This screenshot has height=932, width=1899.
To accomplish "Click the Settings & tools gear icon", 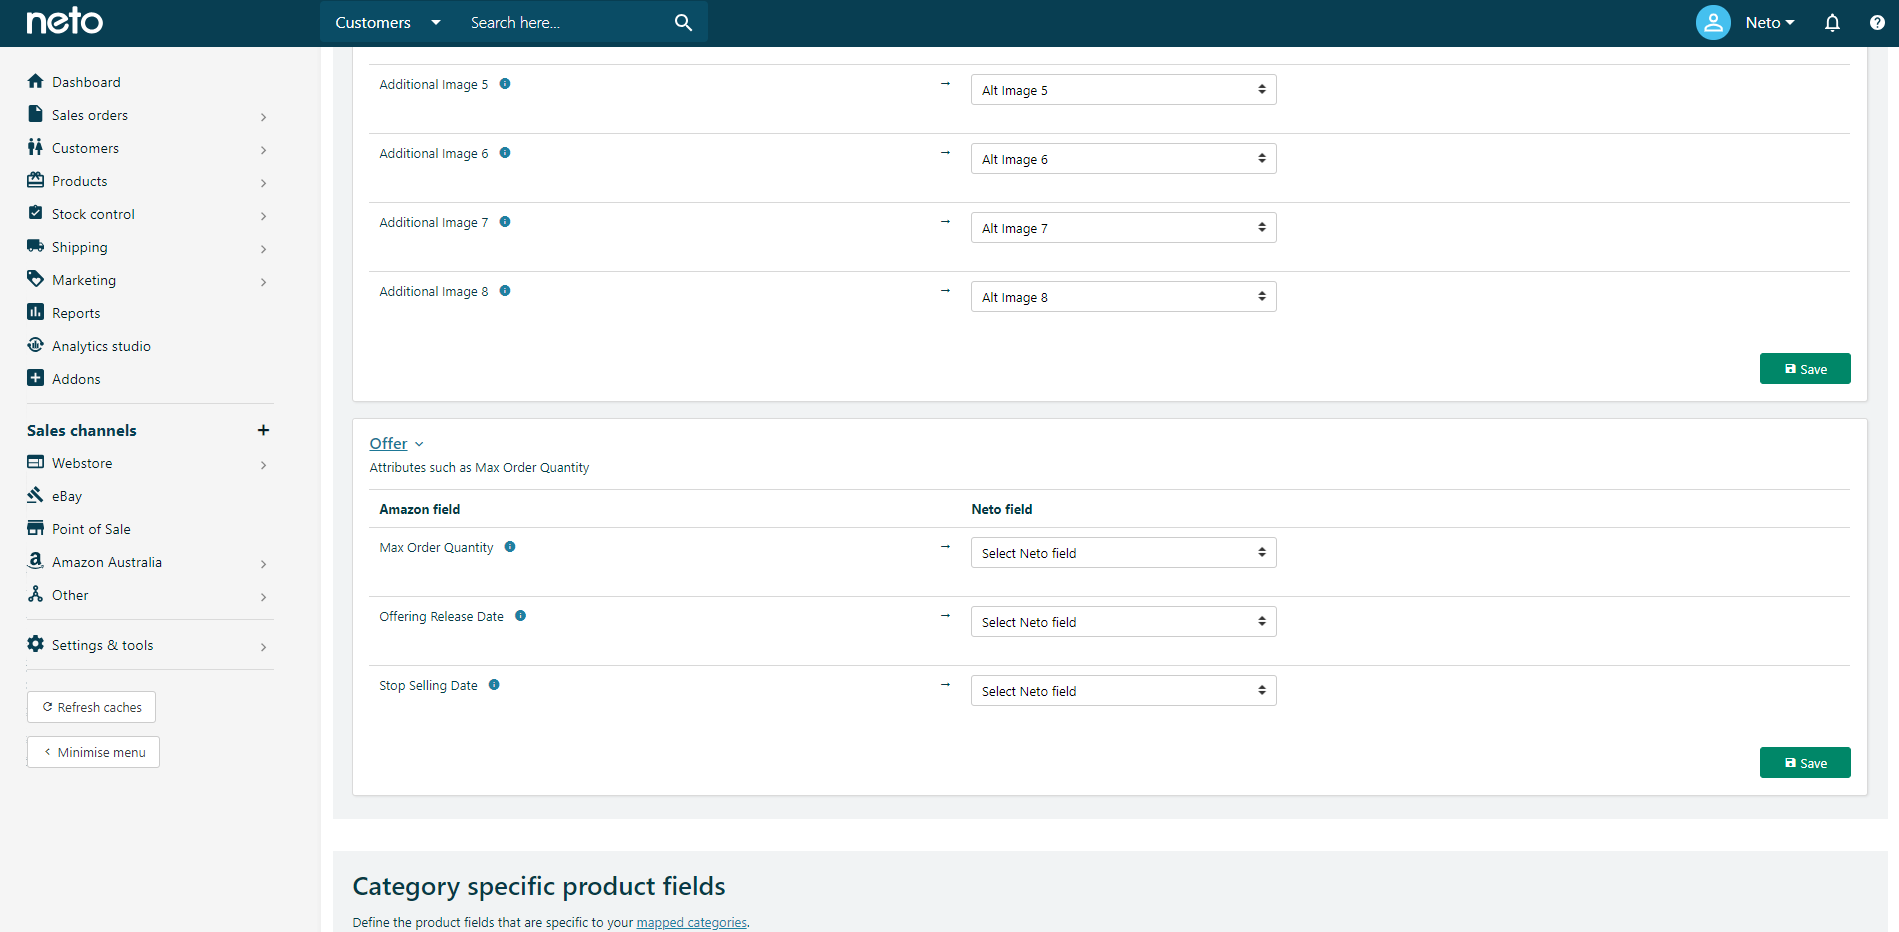I will click(x=36, y=644).
